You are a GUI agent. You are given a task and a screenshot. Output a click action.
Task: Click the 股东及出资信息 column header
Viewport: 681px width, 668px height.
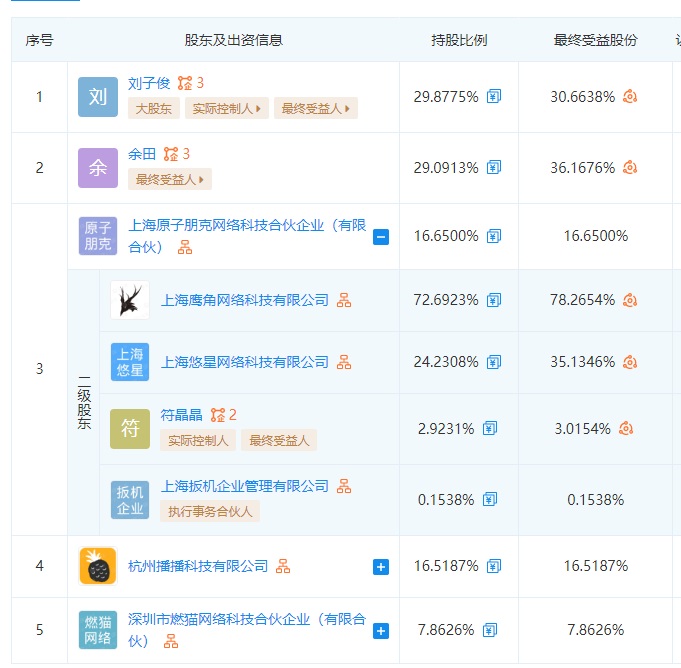pos(234,40)
